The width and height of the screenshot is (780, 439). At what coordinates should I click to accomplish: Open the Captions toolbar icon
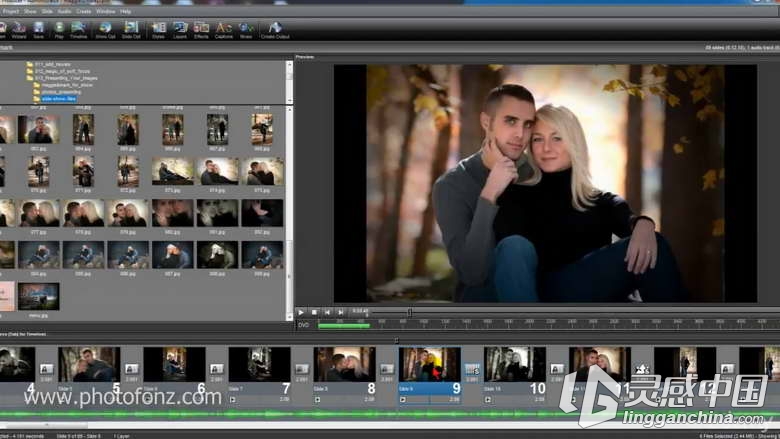(x=223, y=30)
